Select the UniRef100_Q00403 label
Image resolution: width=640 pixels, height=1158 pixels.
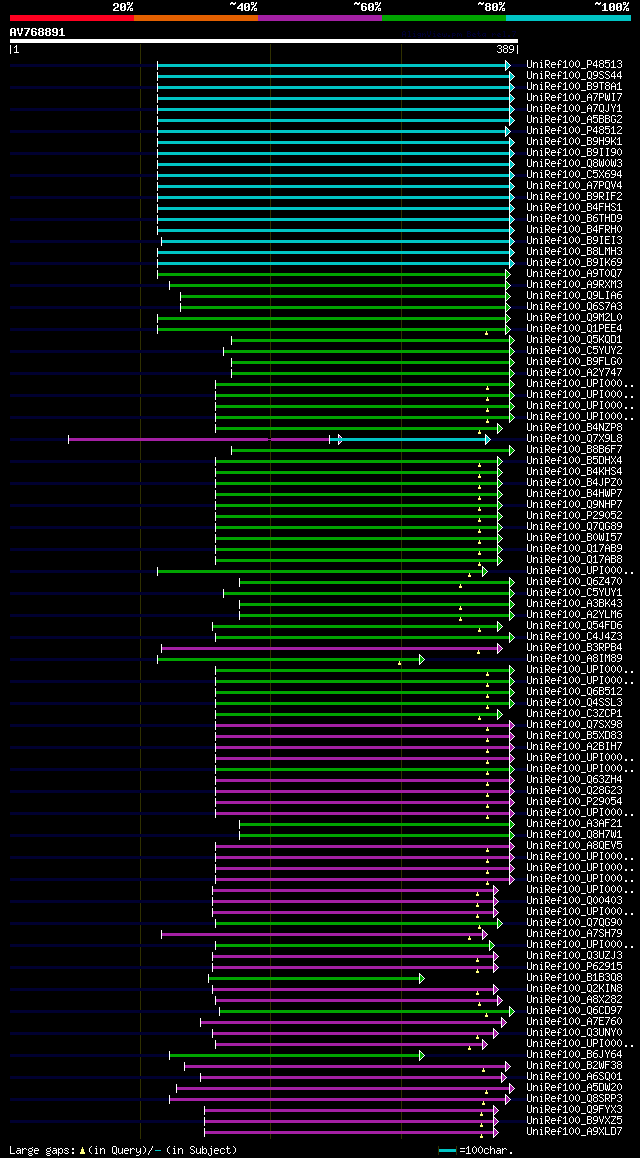[574, 901]
